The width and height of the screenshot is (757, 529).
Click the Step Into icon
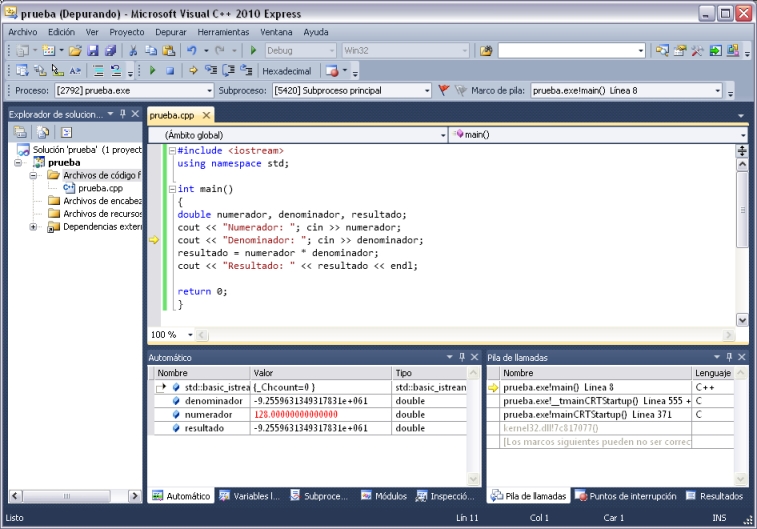click(x=211, y=71)
